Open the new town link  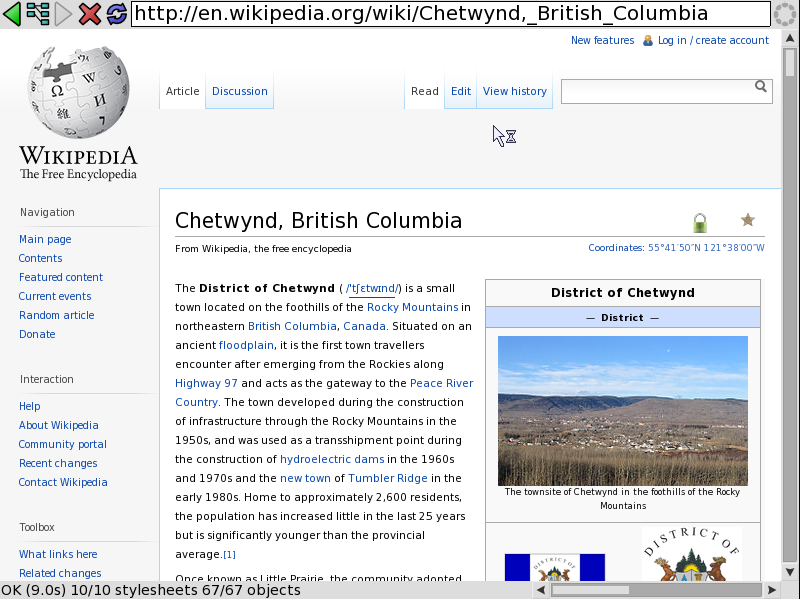pos(305,478)
